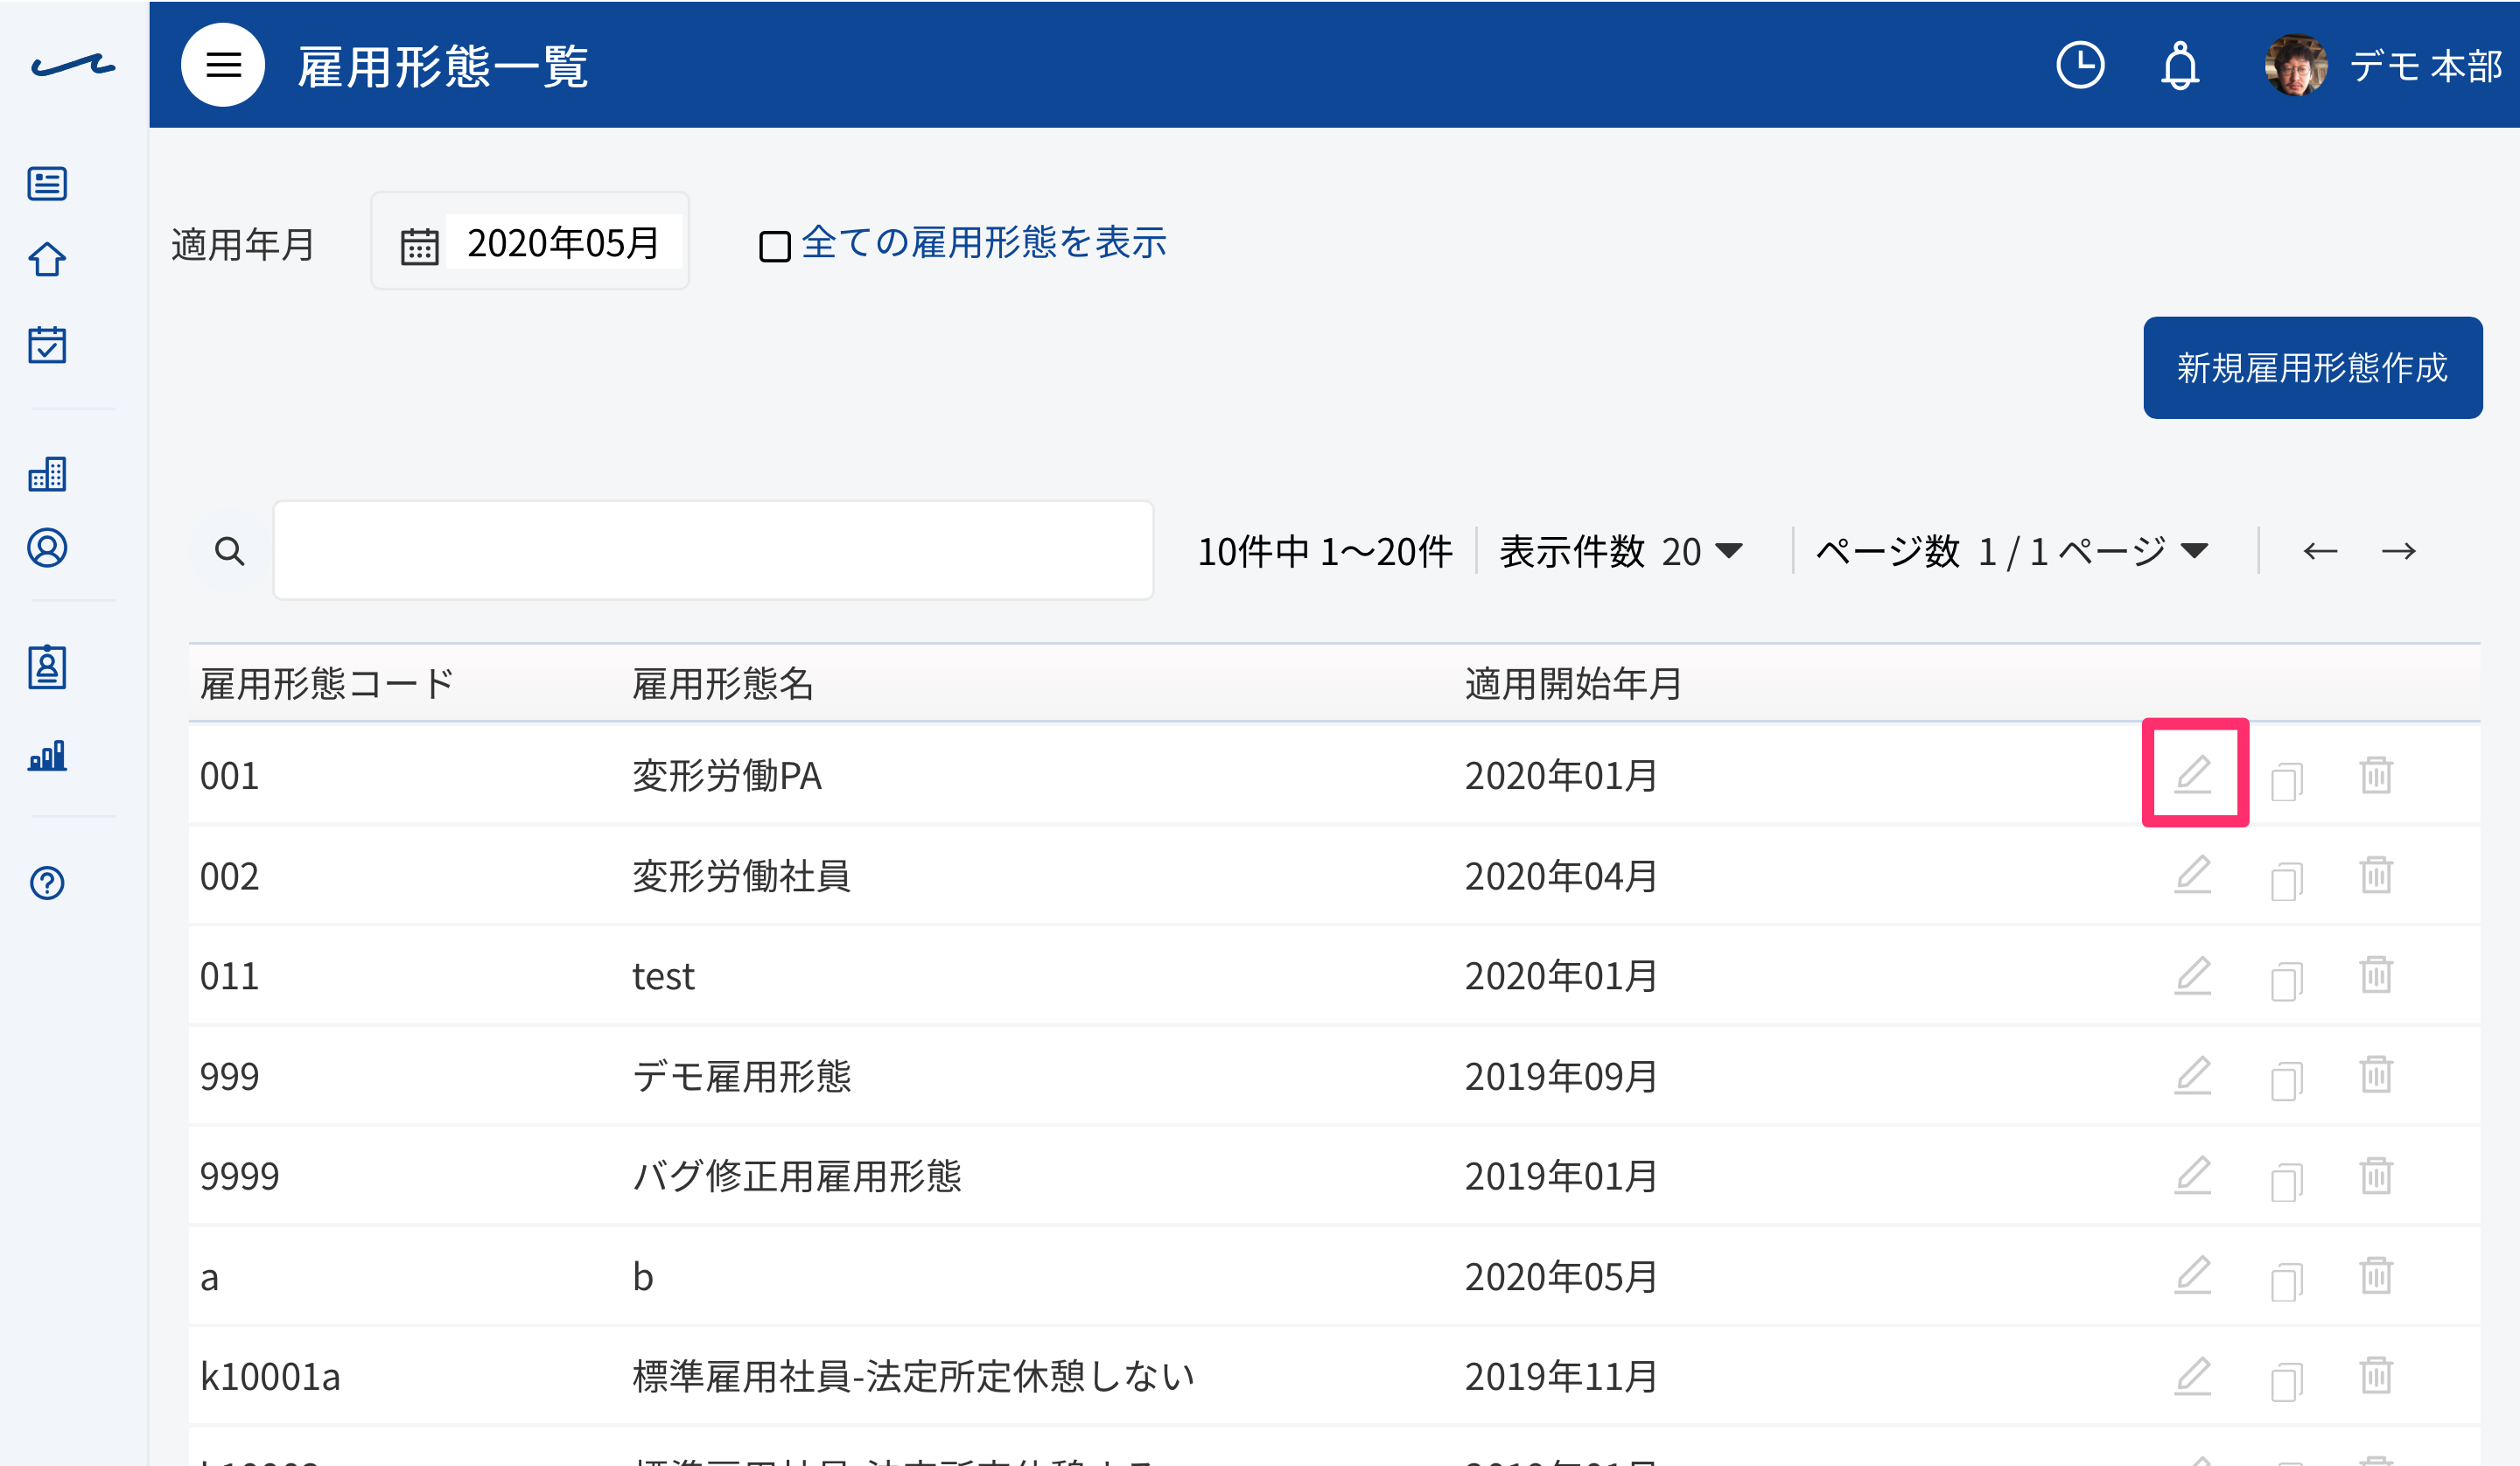
Task: Click the 適用開始年月 column header
Action: [1573, 683]
